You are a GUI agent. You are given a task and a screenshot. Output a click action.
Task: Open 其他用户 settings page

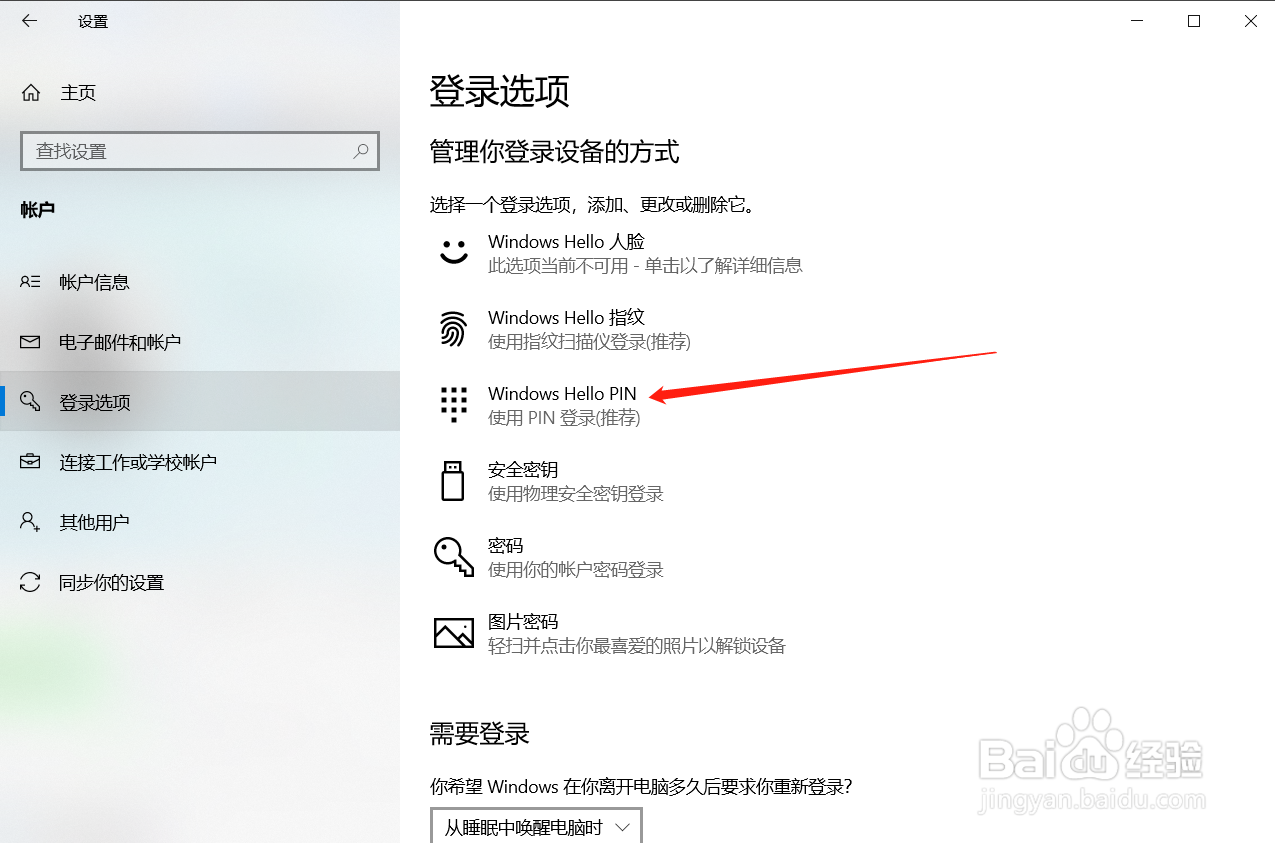200,522
